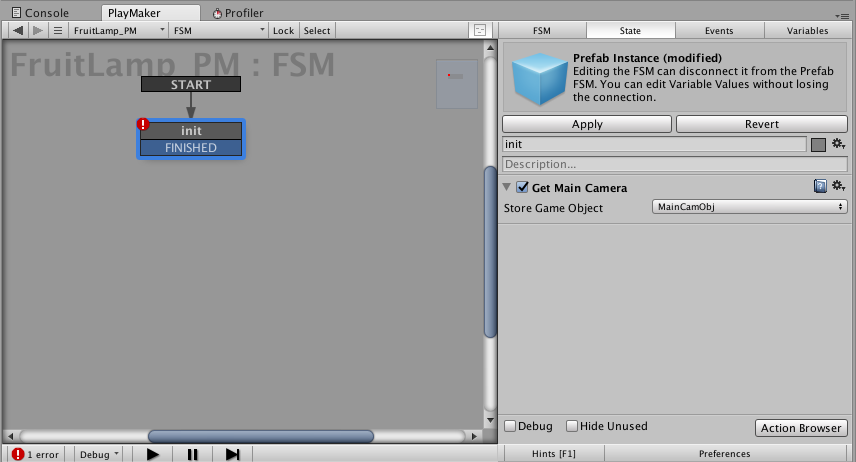The image size is (856, 462).
Task: Uncheck the Get Main Camera action checkbox
Action: (x=522, y=187)
